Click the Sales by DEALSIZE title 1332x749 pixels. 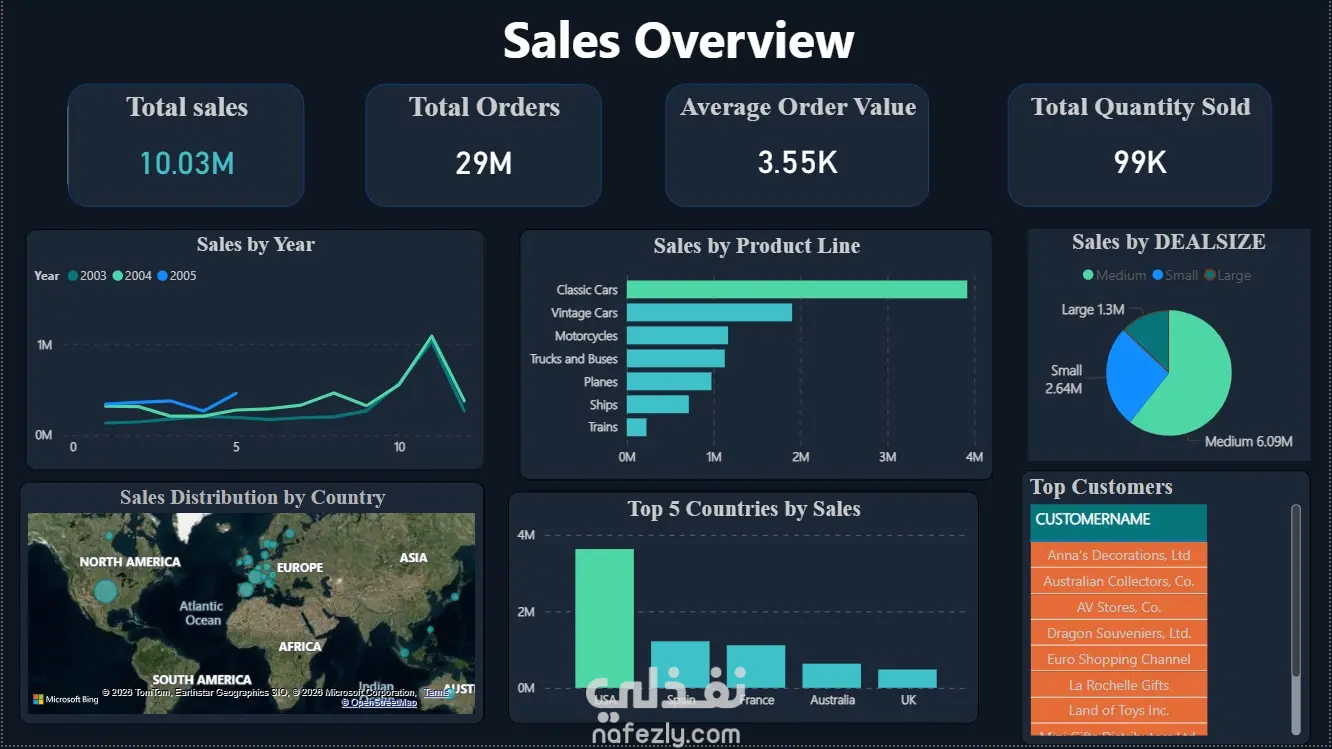tap(1169, 242)
